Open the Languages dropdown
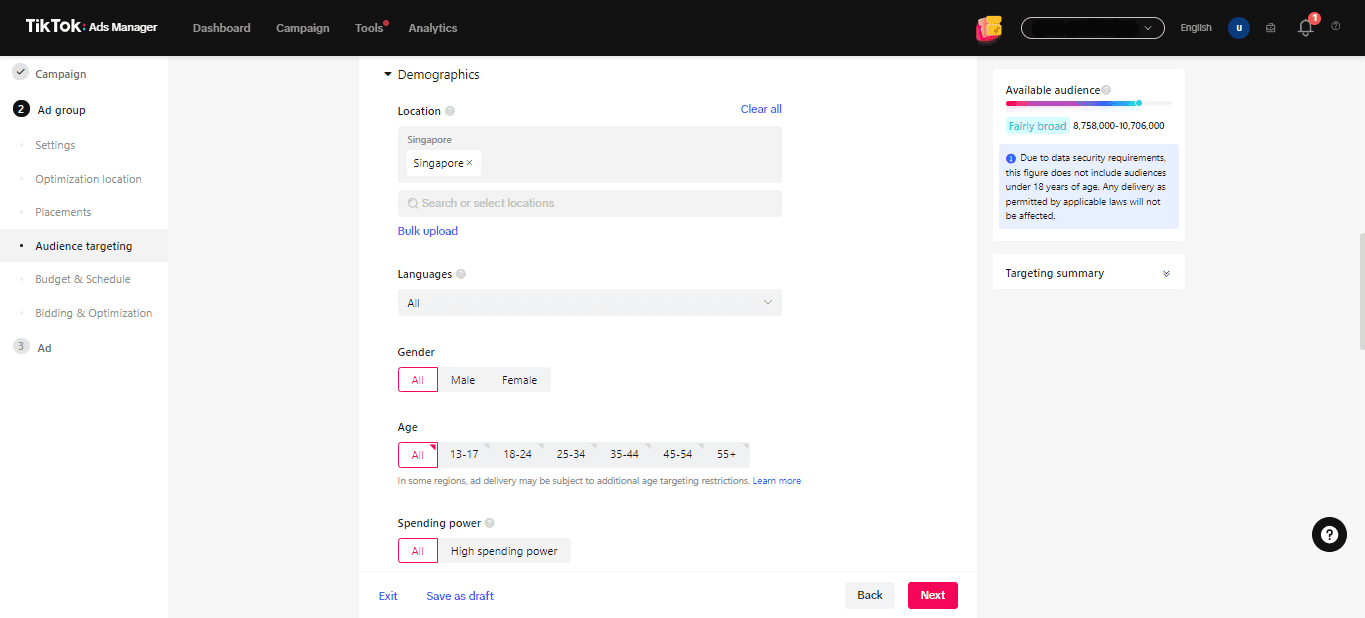This screenshot has width=1365, height=618. click(x=590, y=302)
